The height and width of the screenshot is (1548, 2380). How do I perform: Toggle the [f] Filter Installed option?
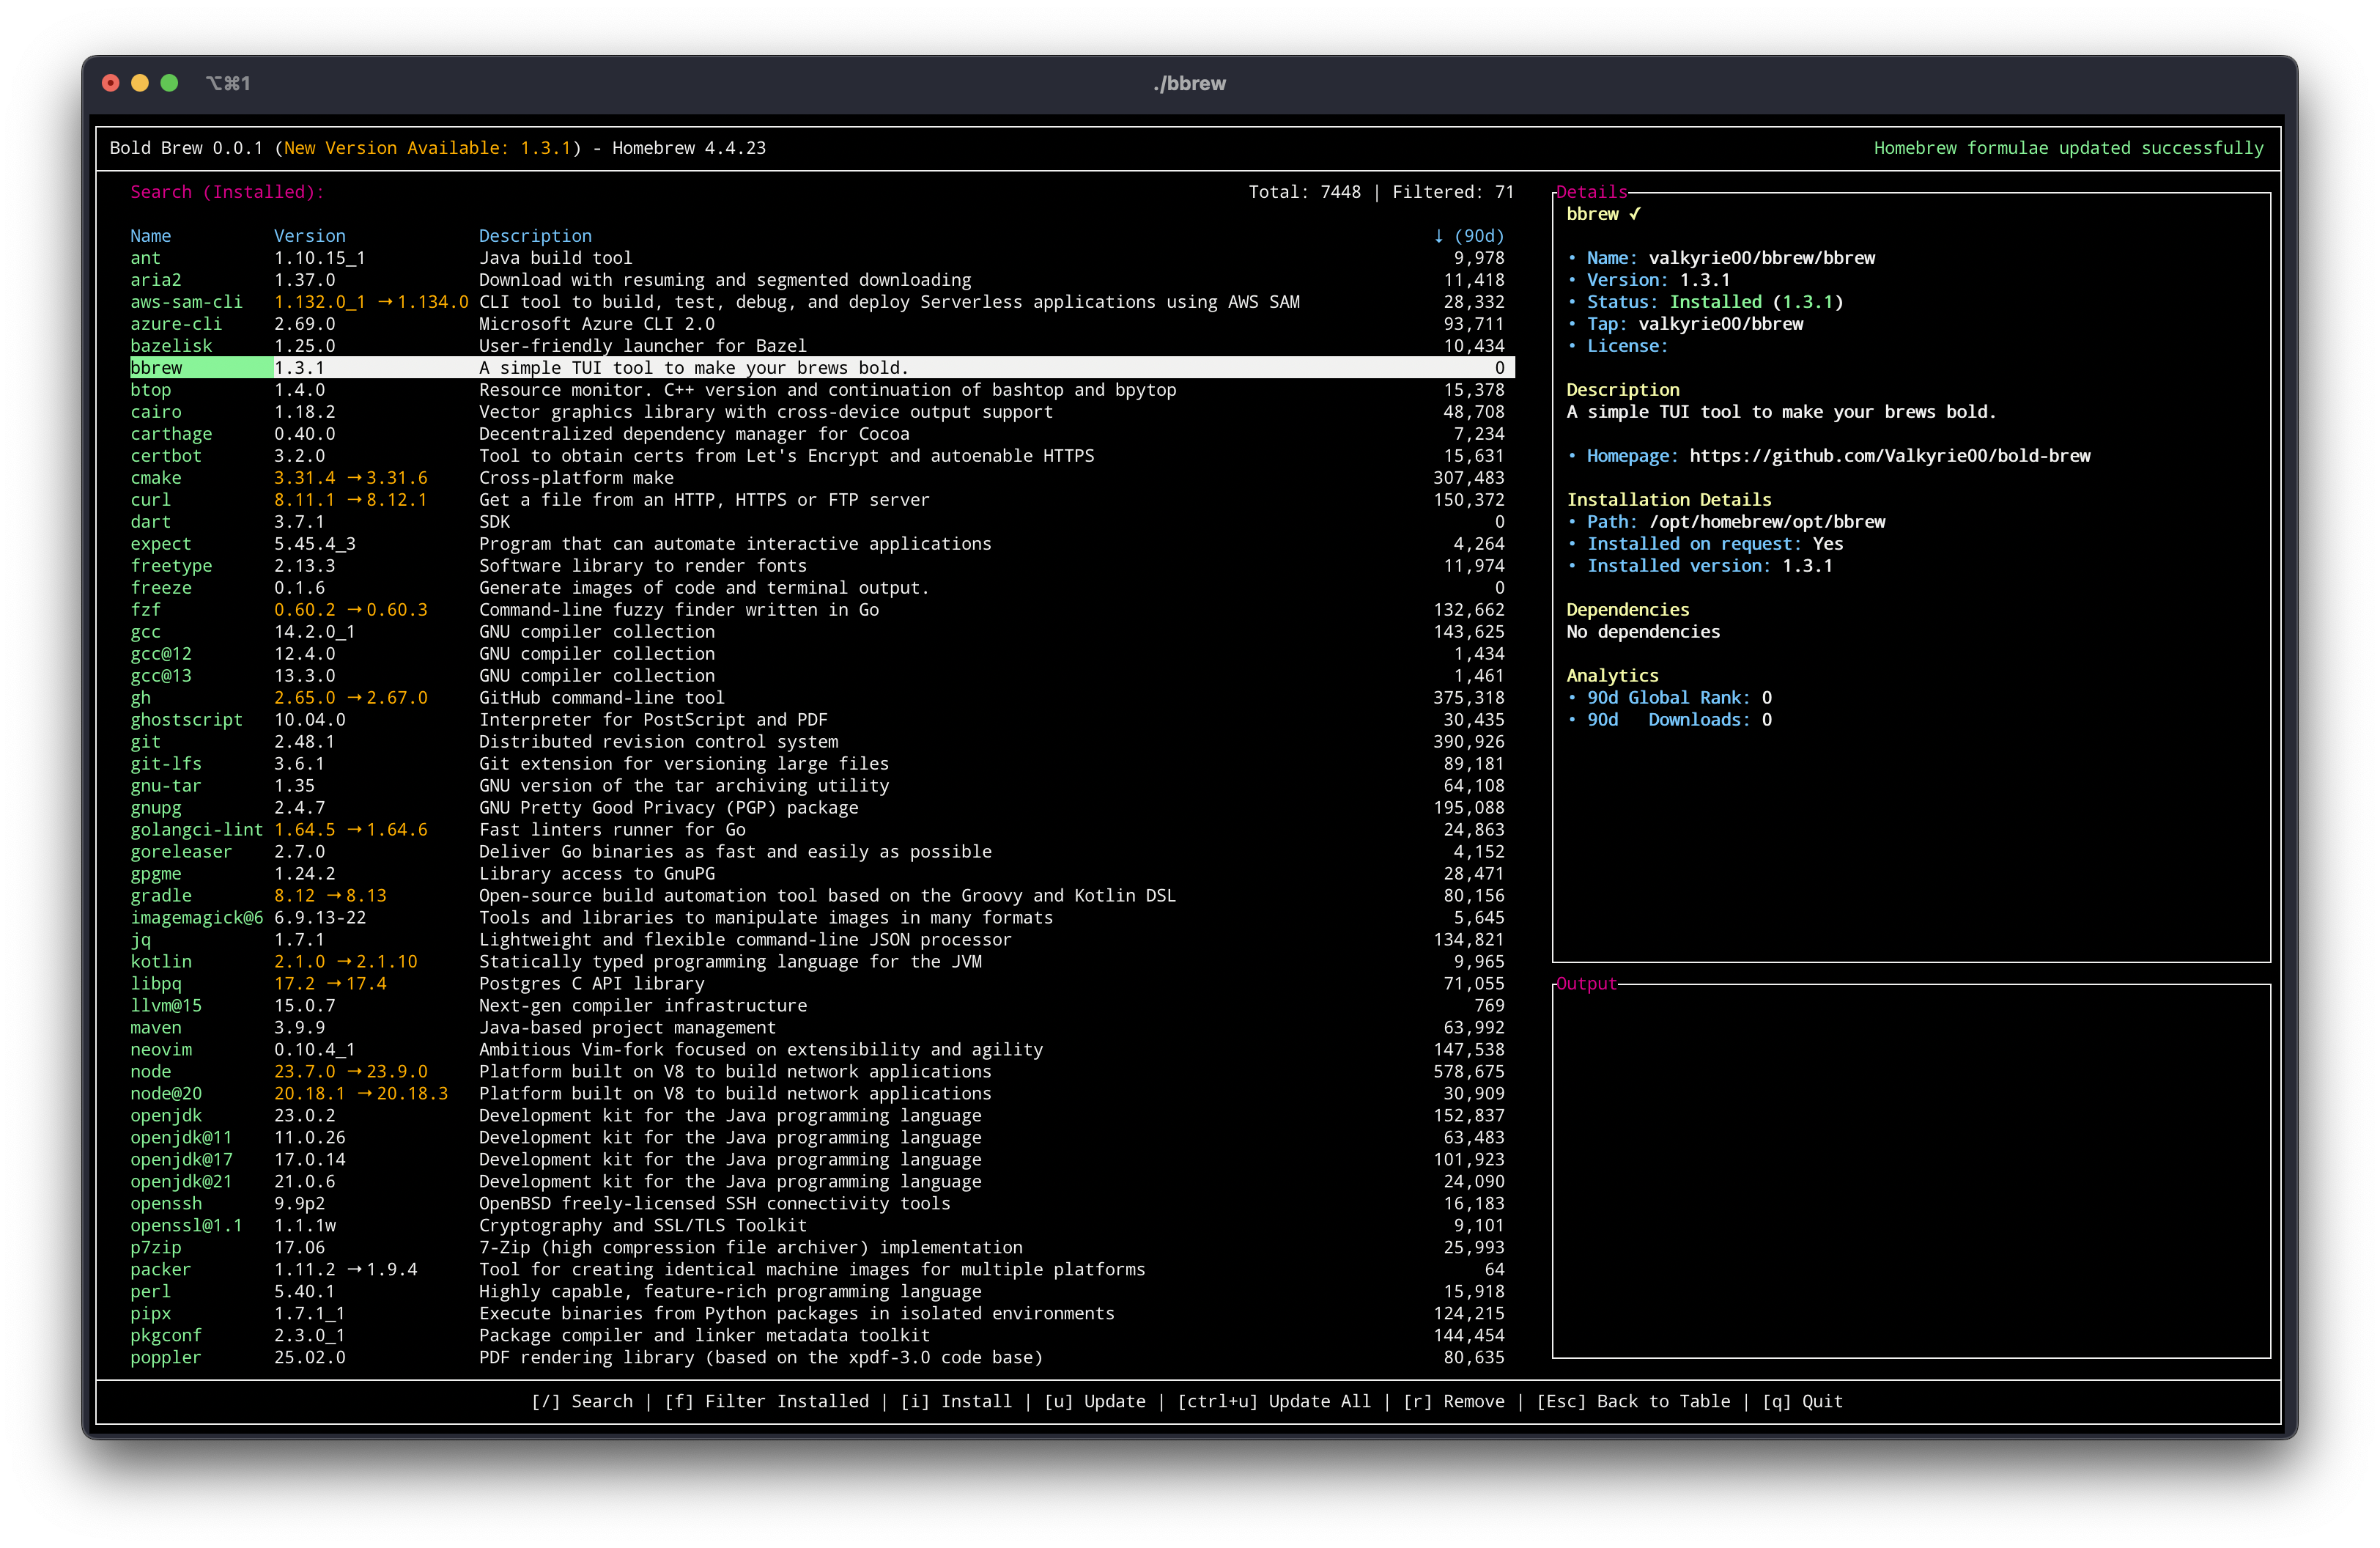coord(767,1401)
